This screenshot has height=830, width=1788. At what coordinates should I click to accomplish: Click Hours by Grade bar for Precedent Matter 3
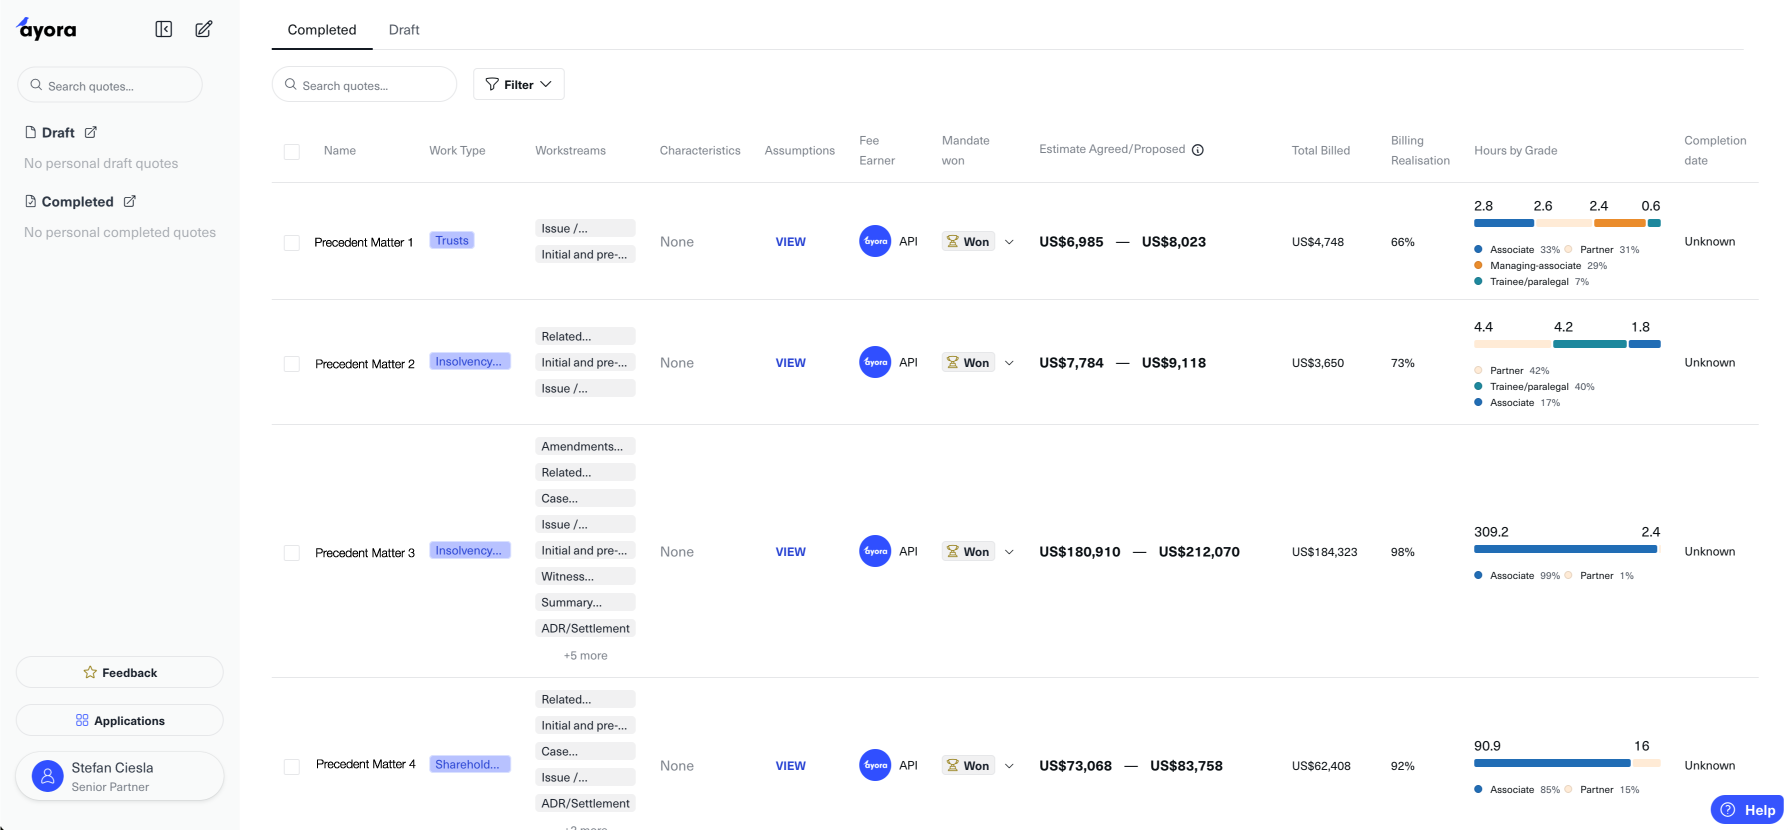(x=1565, y=549)
